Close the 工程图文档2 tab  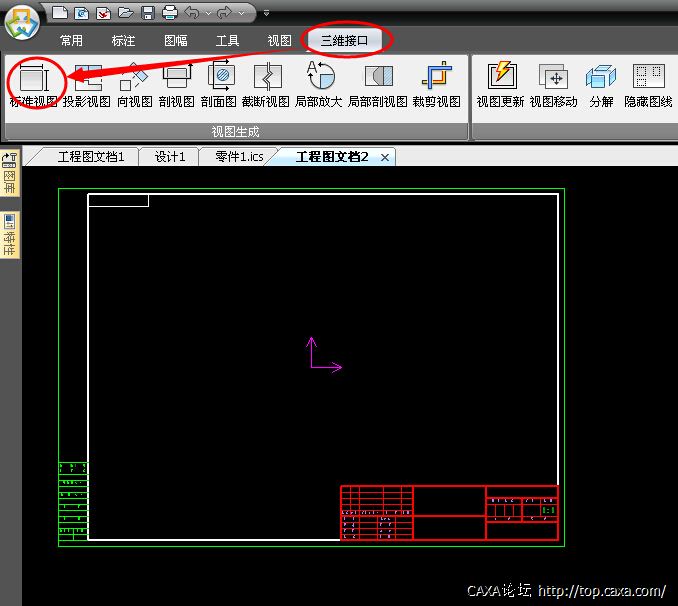pos(385,158)
